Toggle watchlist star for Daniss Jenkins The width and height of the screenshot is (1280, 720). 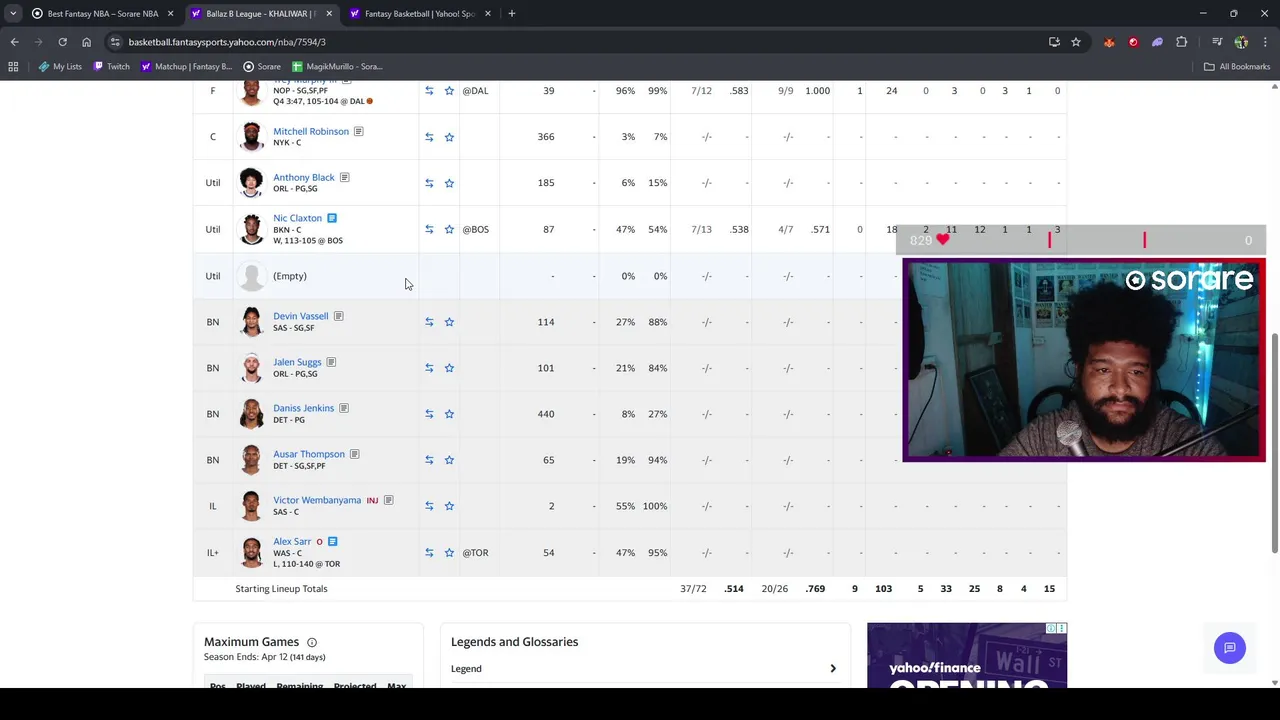point(449,414)
